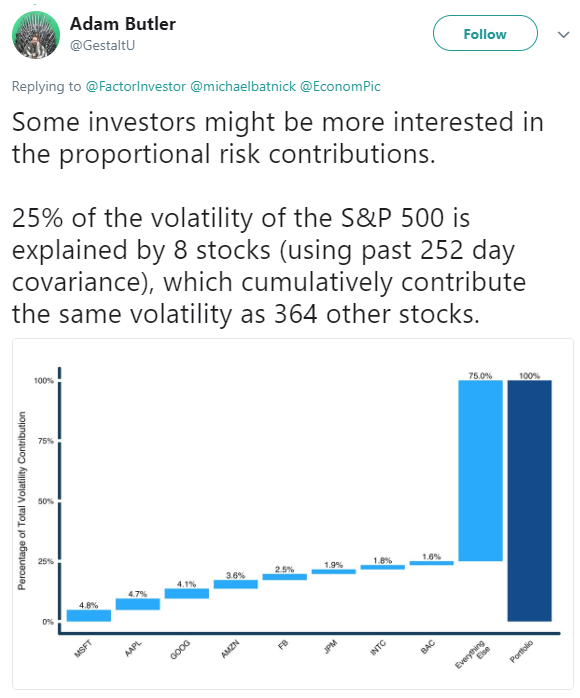
Task: Open the @GestaltU handle link
Action: tap(102, 45)
